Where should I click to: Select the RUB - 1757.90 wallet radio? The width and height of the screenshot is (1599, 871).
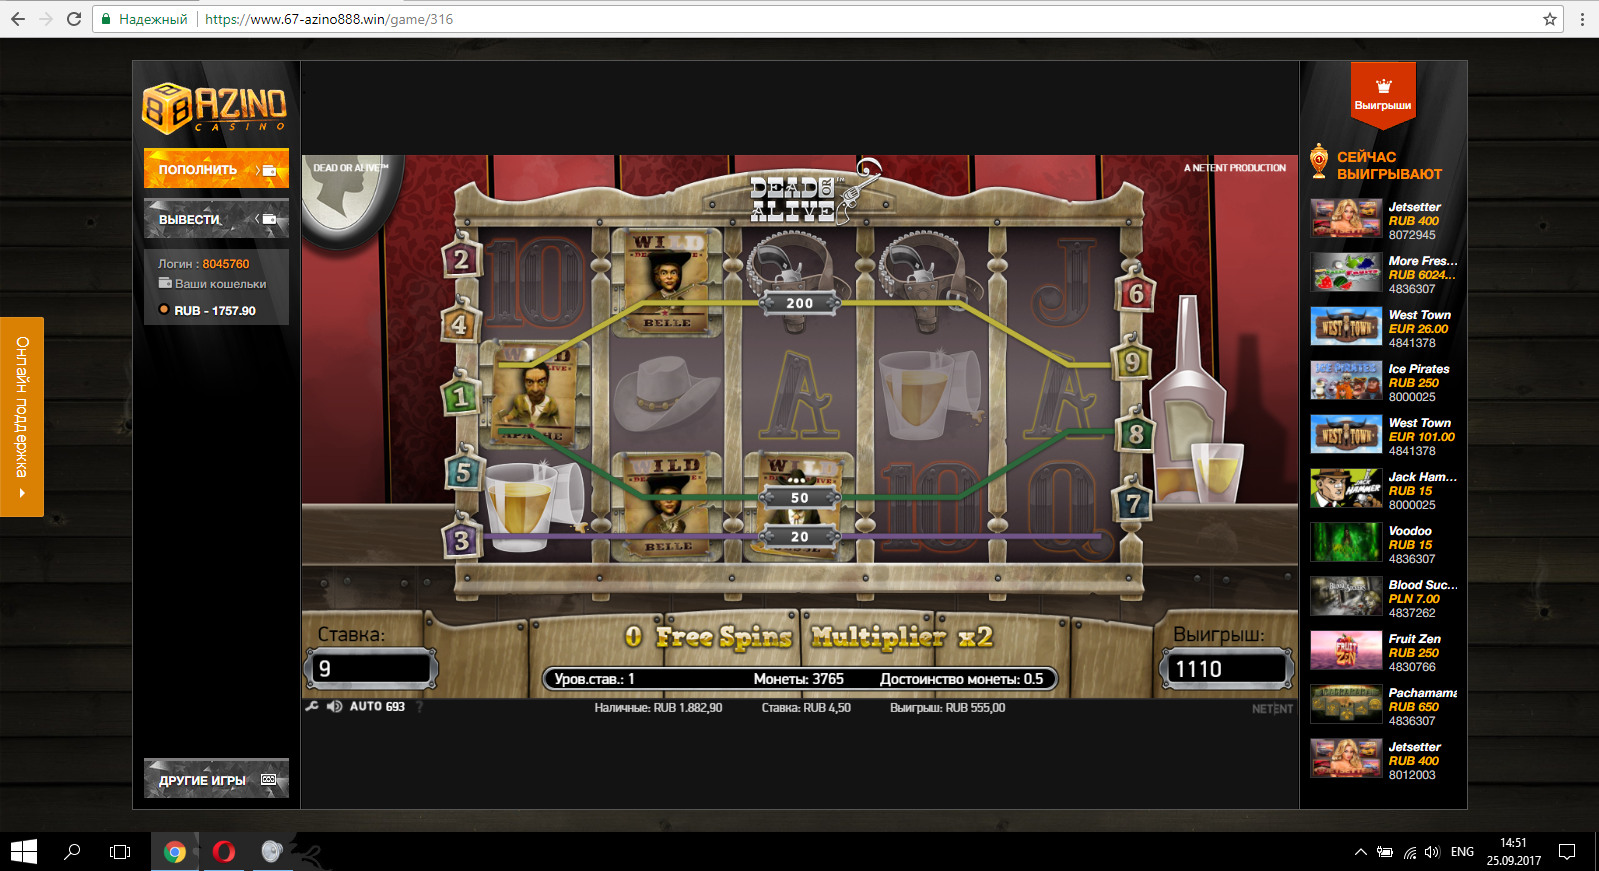(164, 310)
